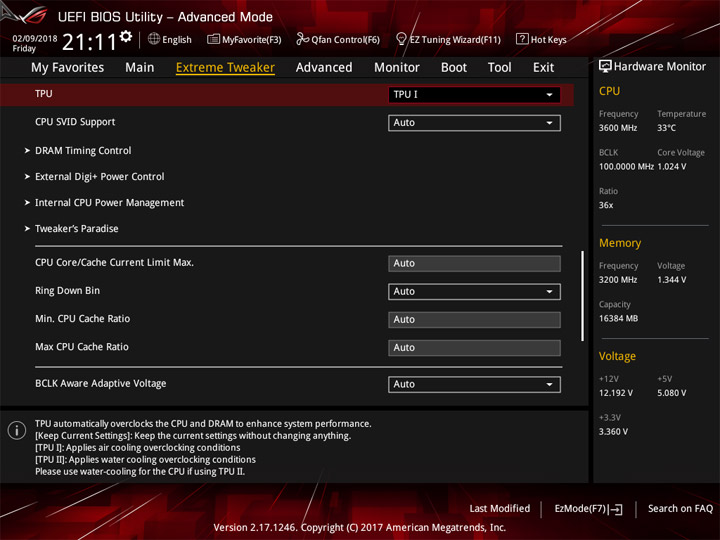This screenshot has width=720, height=540.
Task: Click the Max CPU Cache Ratio field
Action: [474, 348]
